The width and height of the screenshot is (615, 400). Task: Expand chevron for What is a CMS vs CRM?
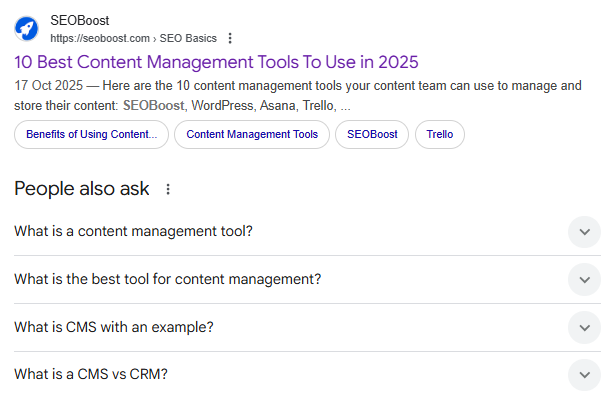tap(584, 375)
